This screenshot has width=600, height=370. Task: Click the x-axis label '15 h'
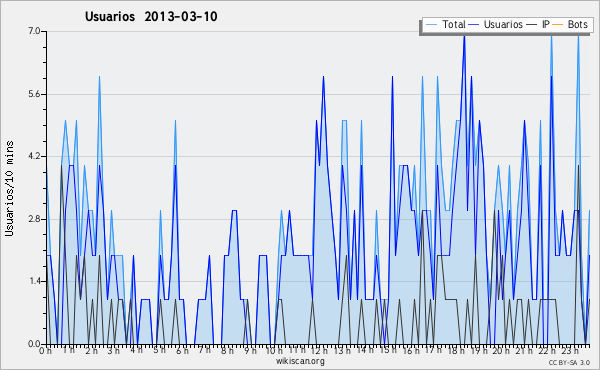(388, 350)
